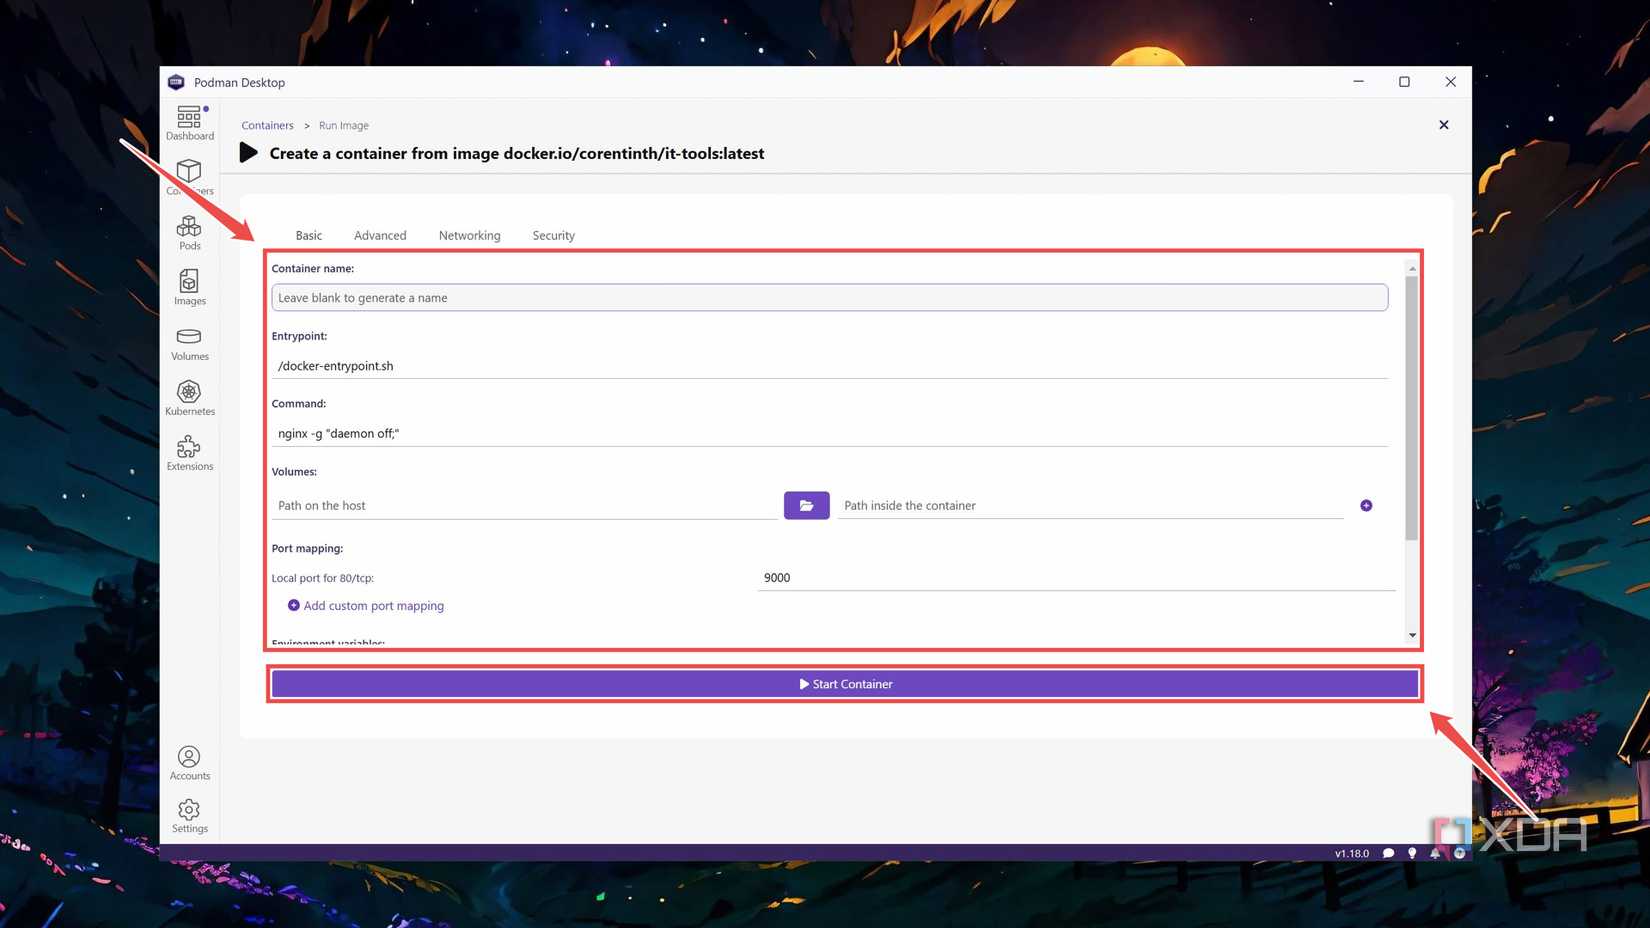Open the Accounts panel
The image size is (1650, 928).
pyautogui.click(x=189, y=762)
